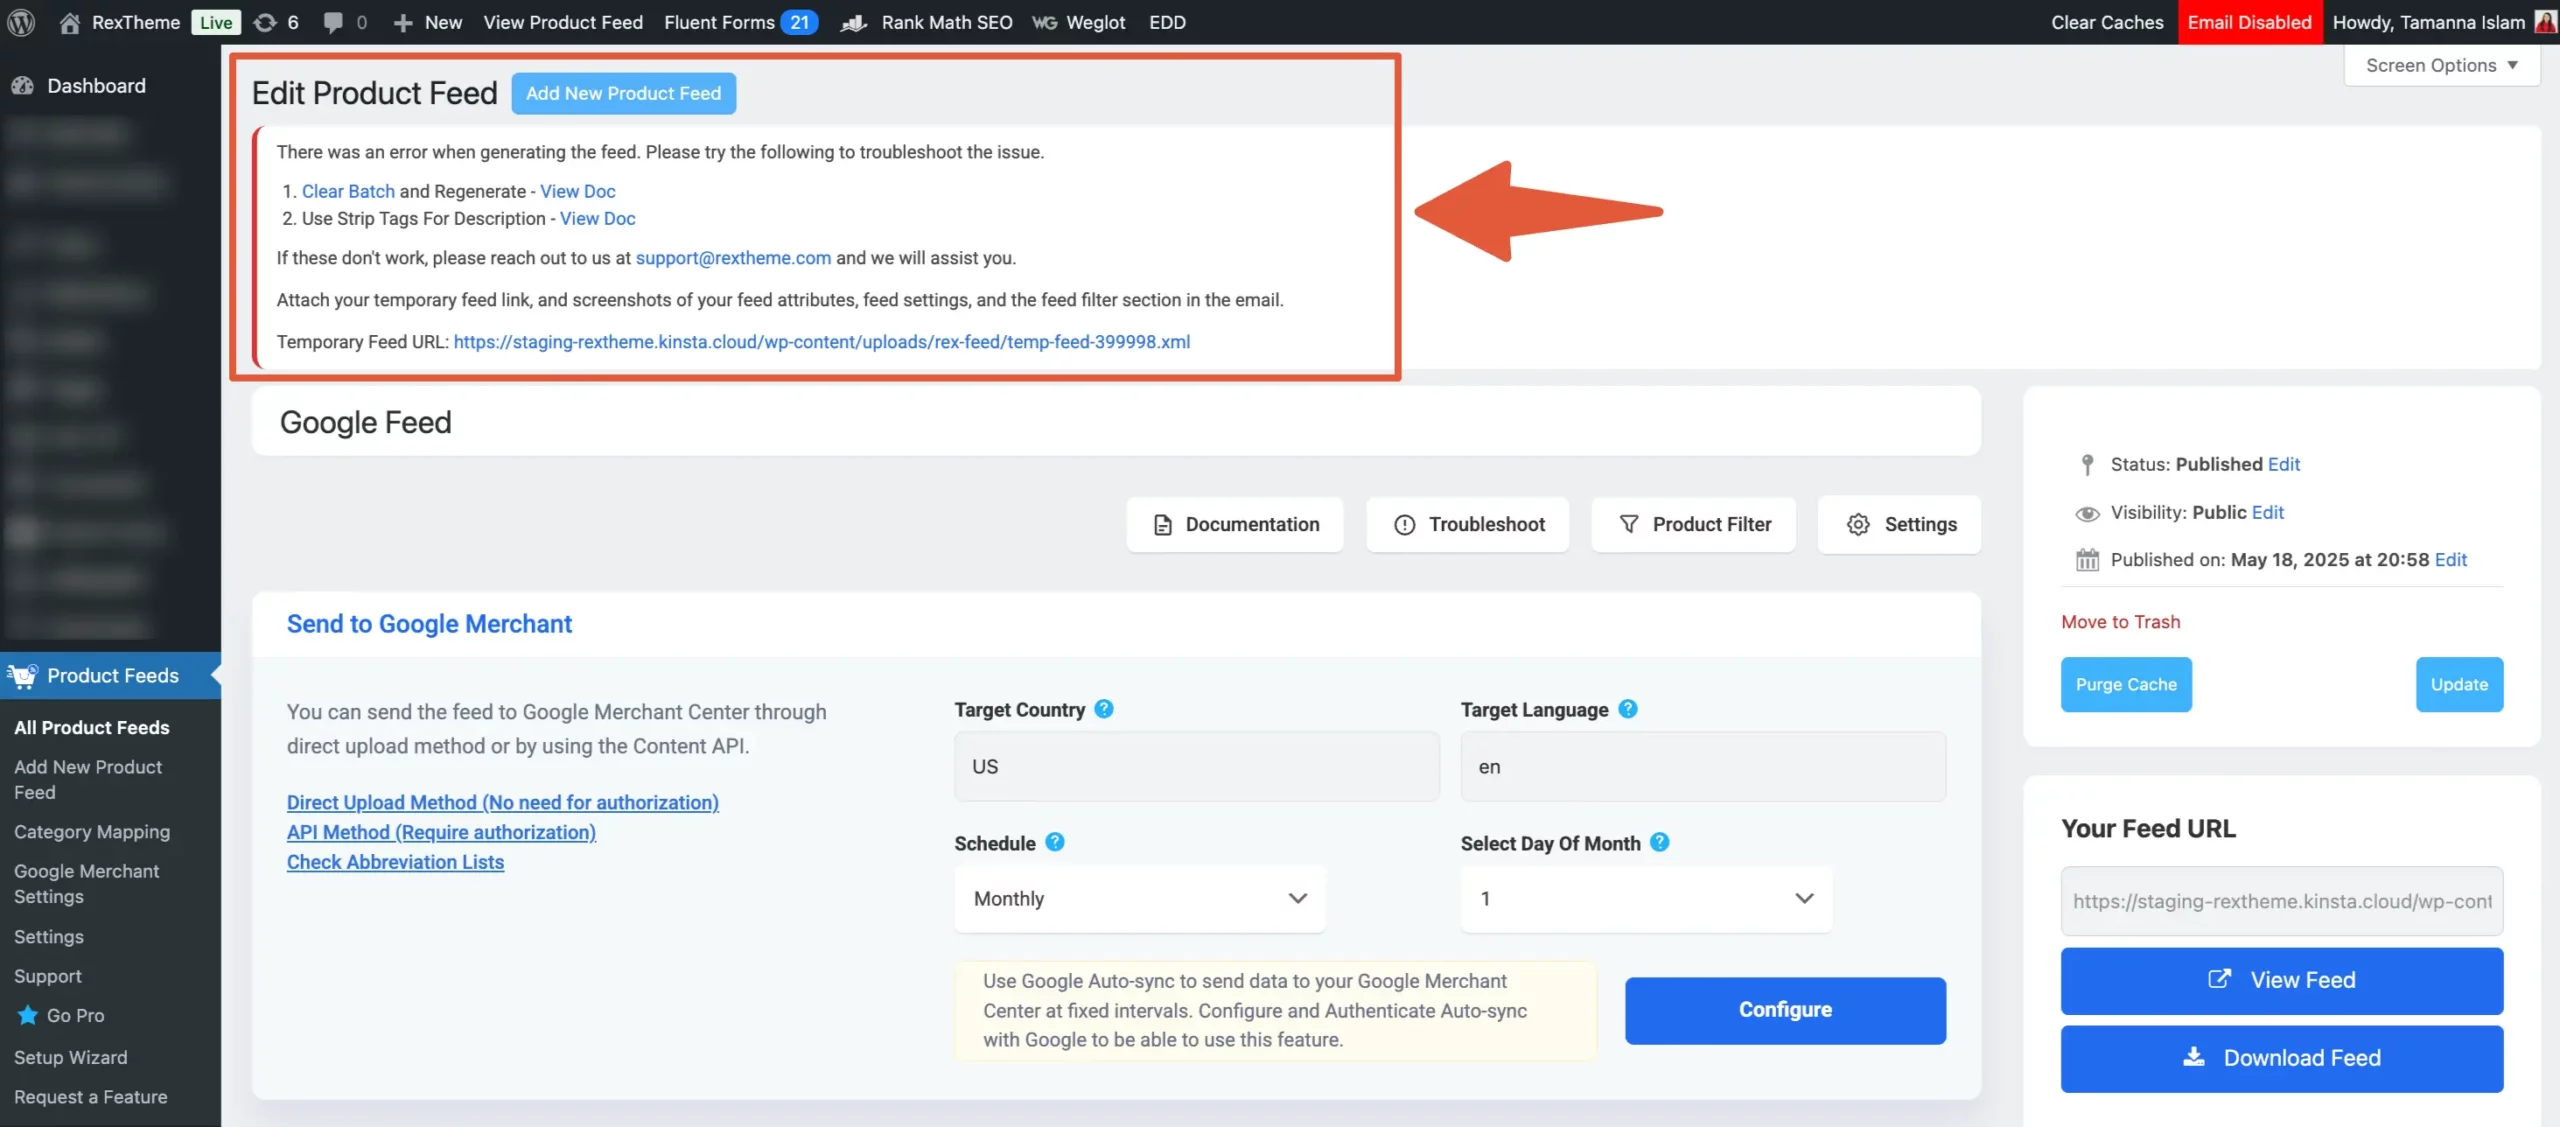Click the help icon beside Schedule
2560x1127 pixels.
[x=1055, y=842]
